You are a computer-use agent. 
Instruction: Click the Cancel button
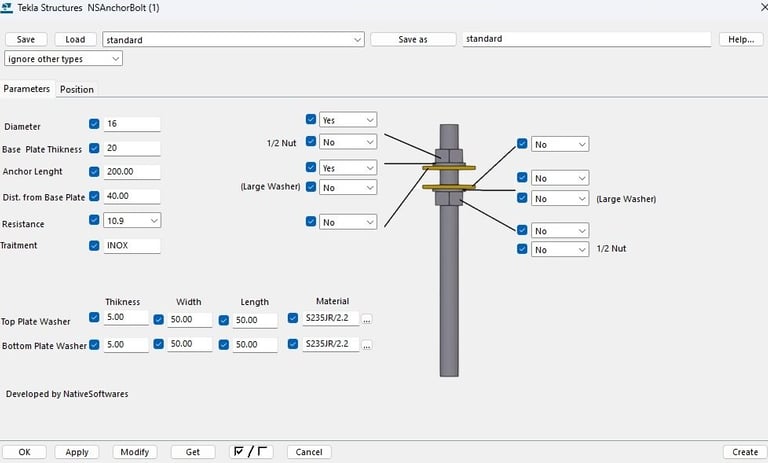click(x=309, y=452)
